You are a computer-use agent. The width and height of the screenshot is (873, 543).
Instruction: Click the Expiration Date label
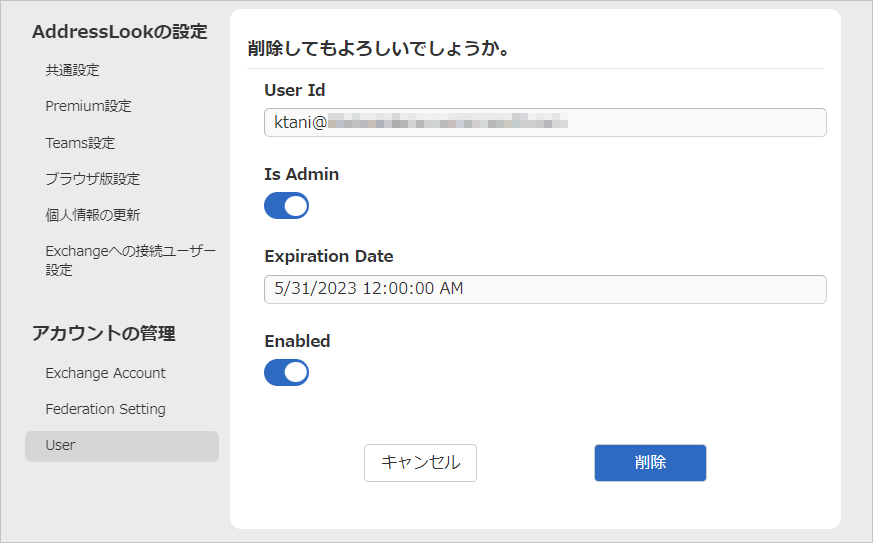point(328,256)
